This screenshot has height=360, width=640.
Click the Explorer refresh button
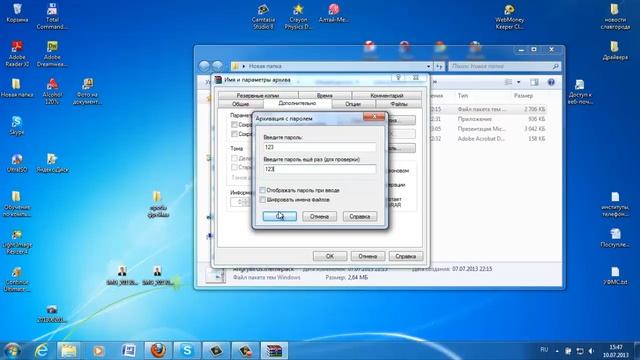(x=439, y=66)
